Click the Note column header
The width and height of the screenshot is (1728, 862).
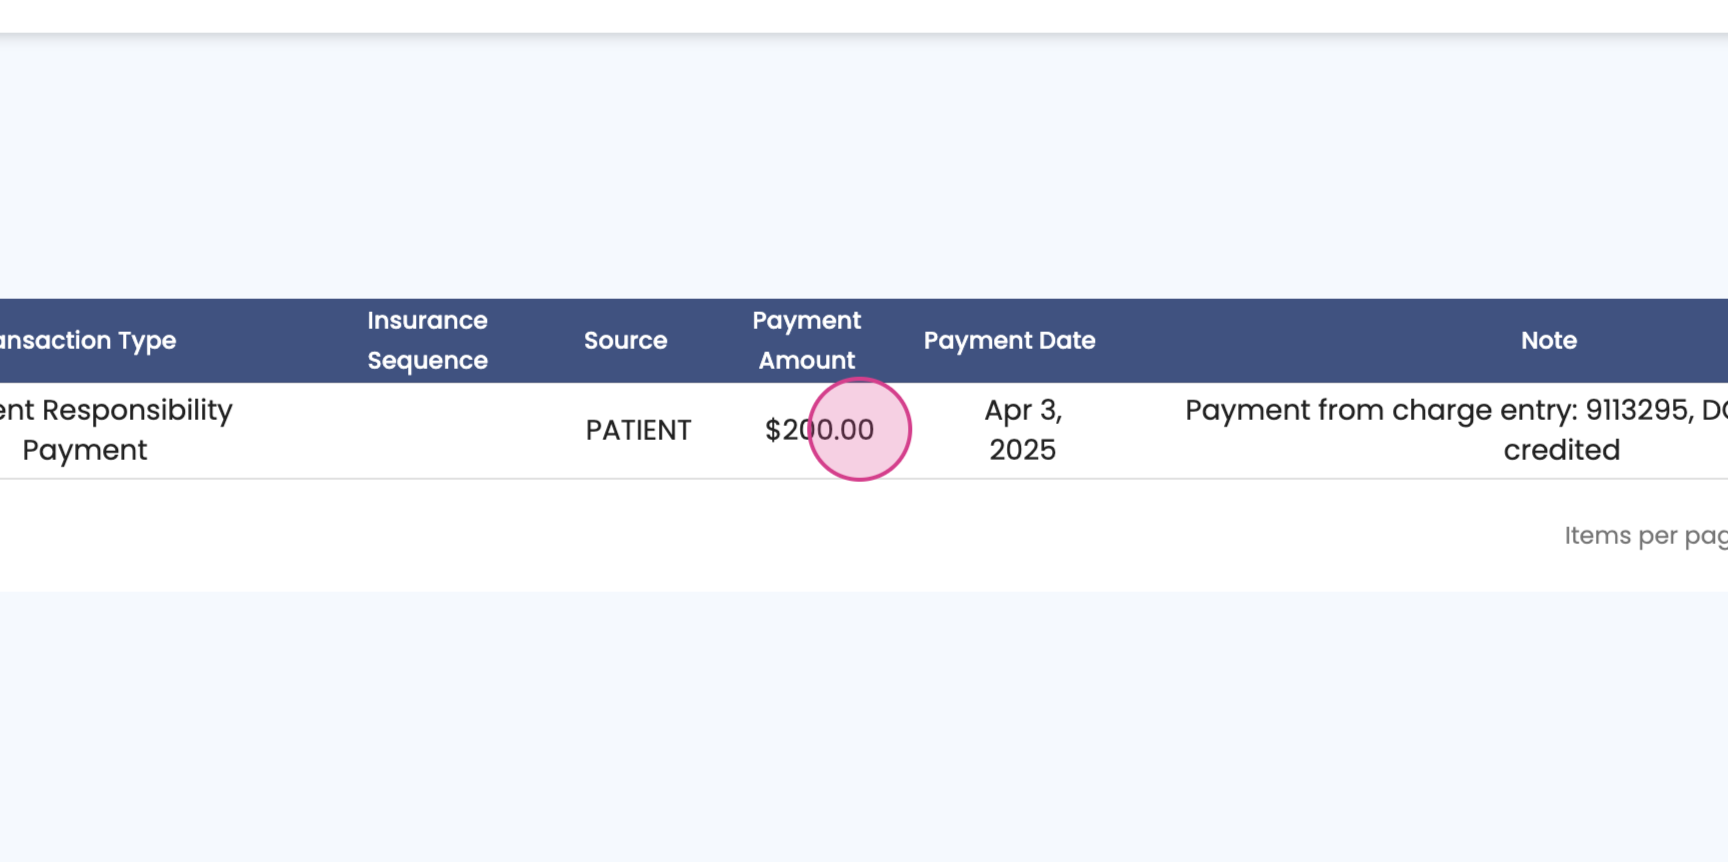click(1548, 340)
